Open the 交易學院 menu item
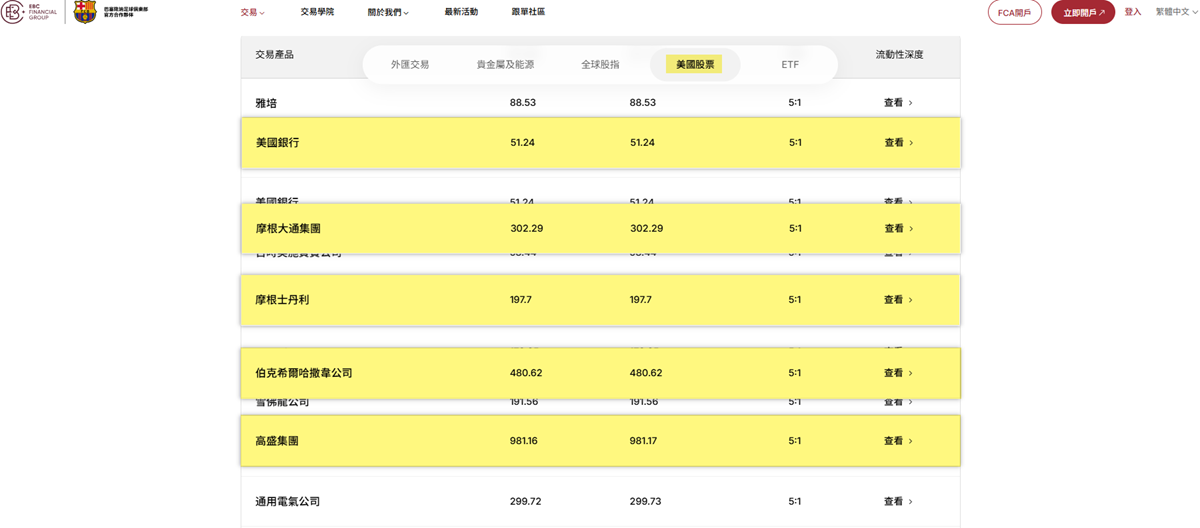The width and height of the screenshot is (1200, 528). pyautogui.click(x=317, y=12)
